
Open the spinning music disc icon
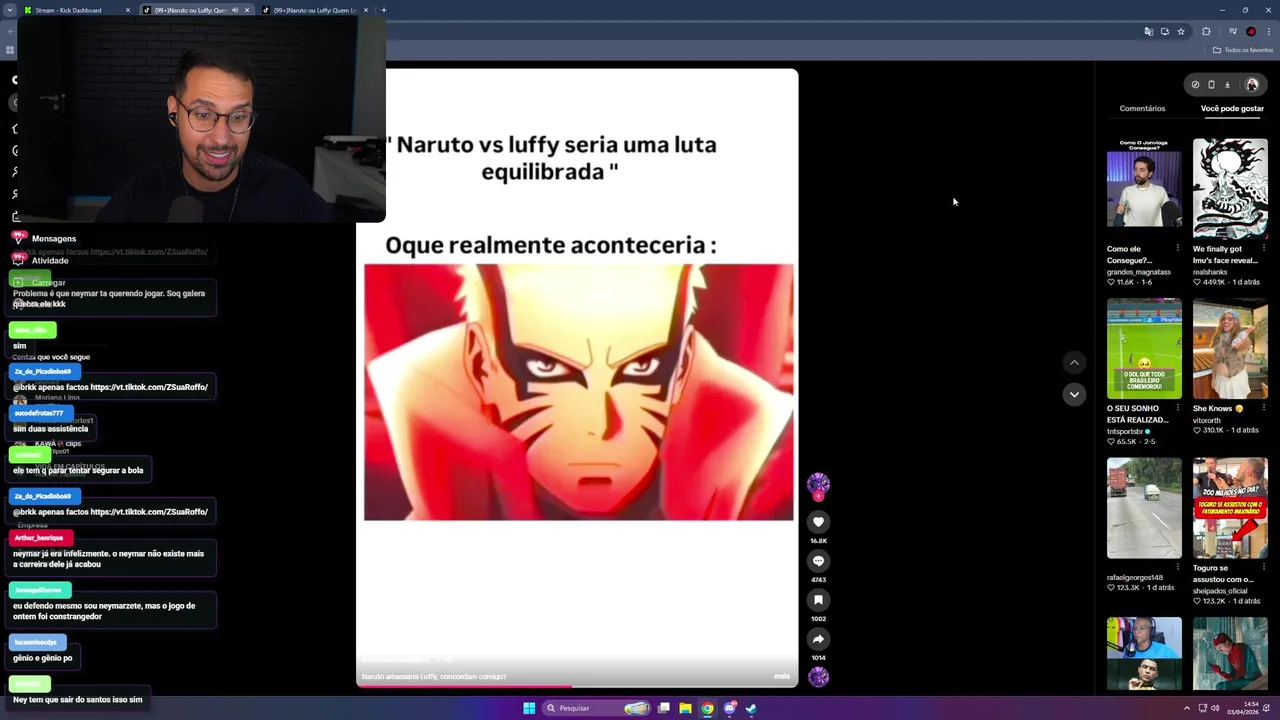point(818,677)
